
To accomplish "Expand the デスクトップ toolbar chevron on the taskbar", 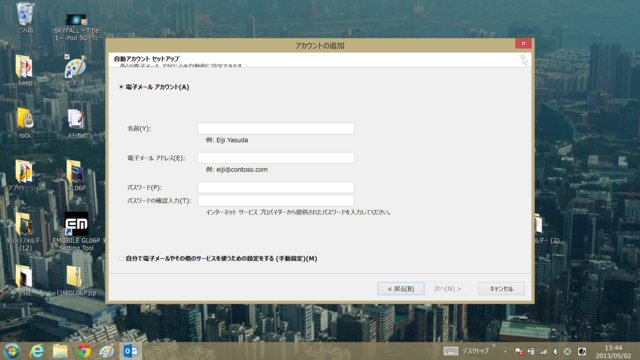I will (493, 346).
